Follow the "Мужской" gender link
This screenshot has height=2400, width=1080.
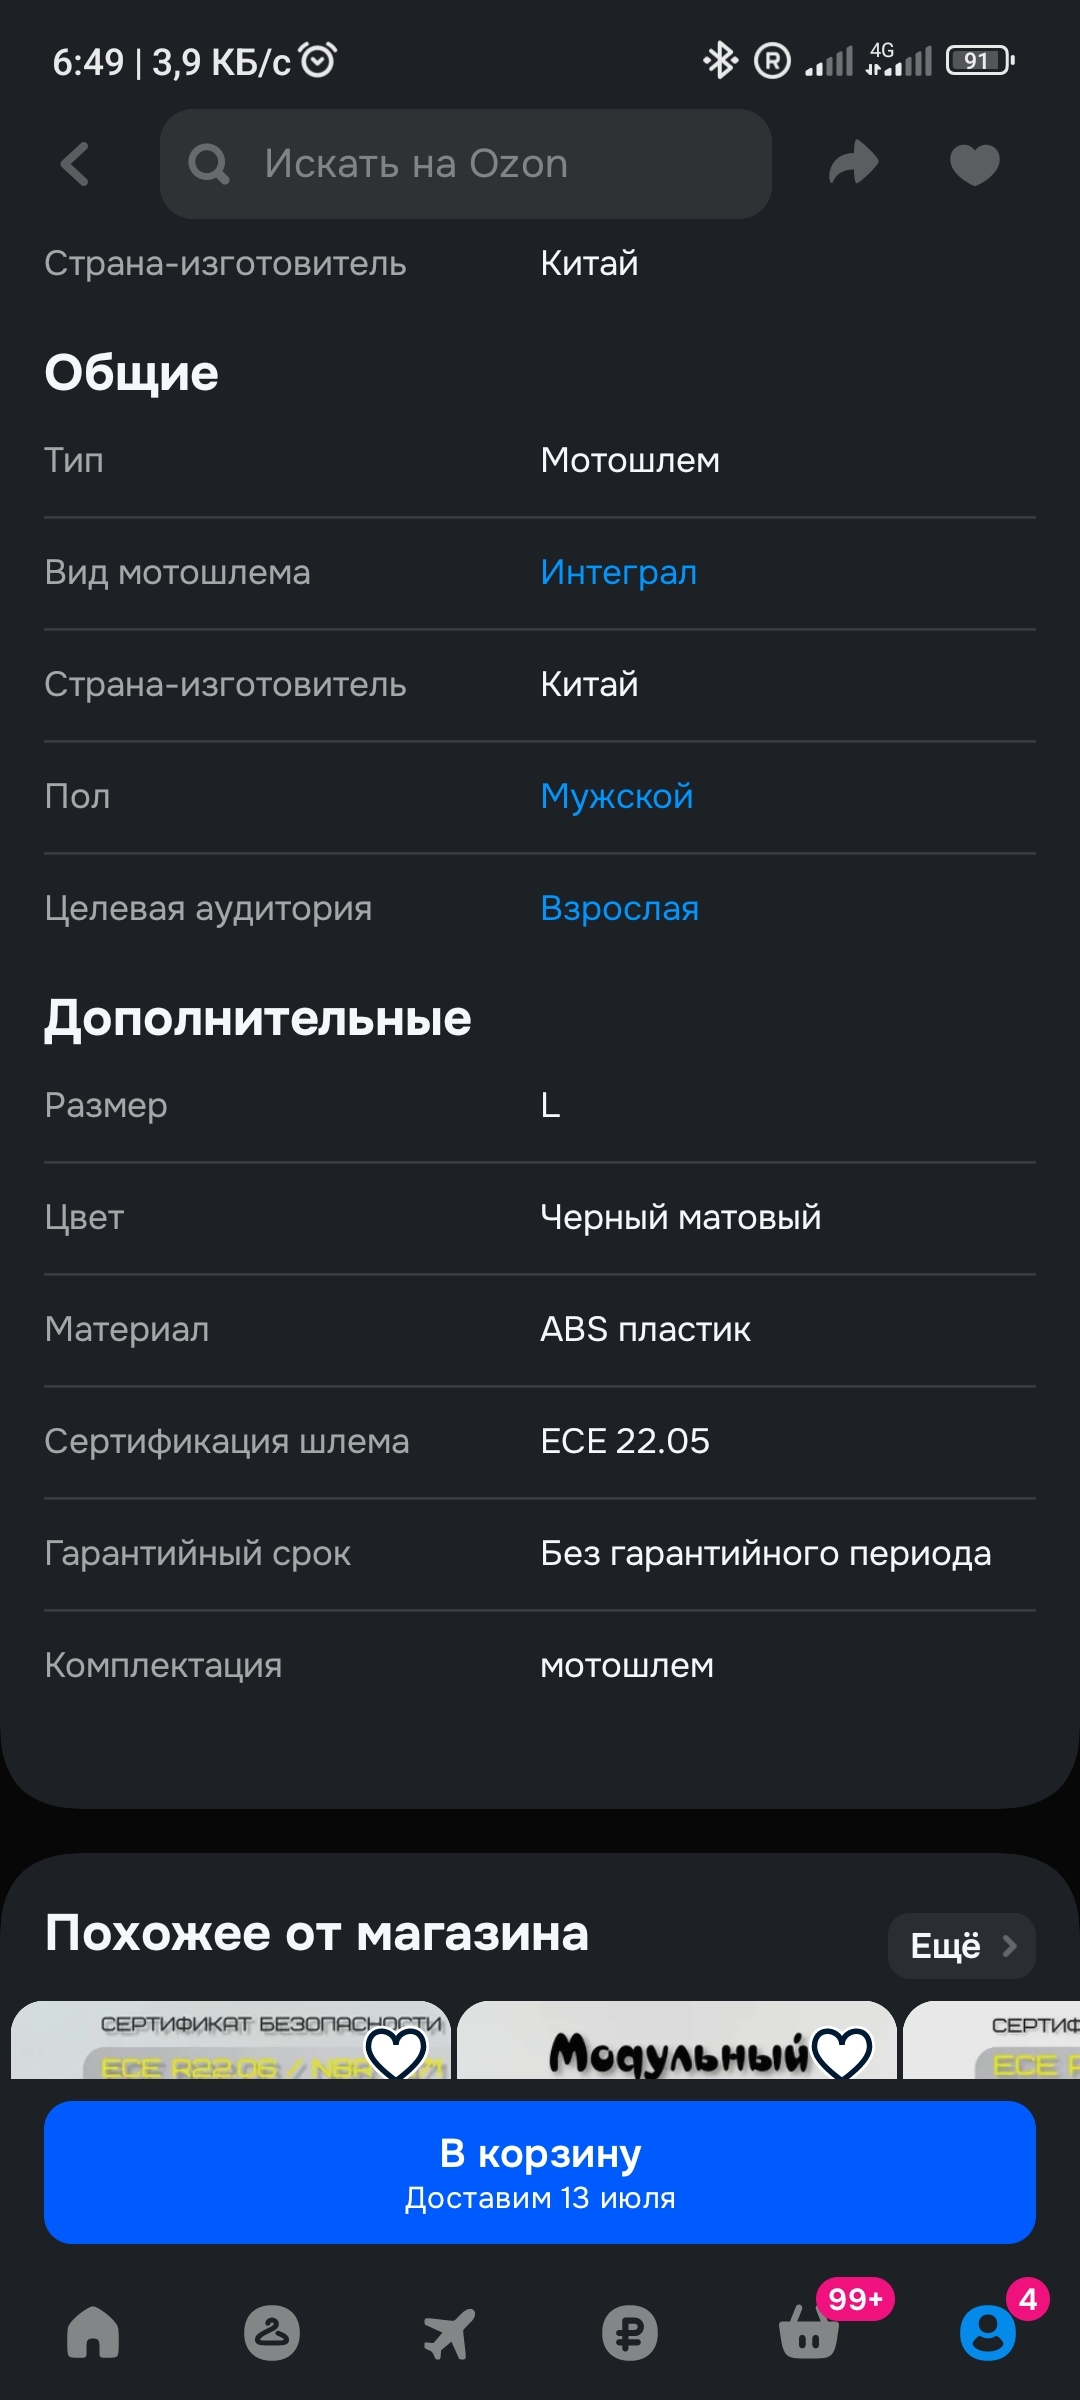pos(616,796)
